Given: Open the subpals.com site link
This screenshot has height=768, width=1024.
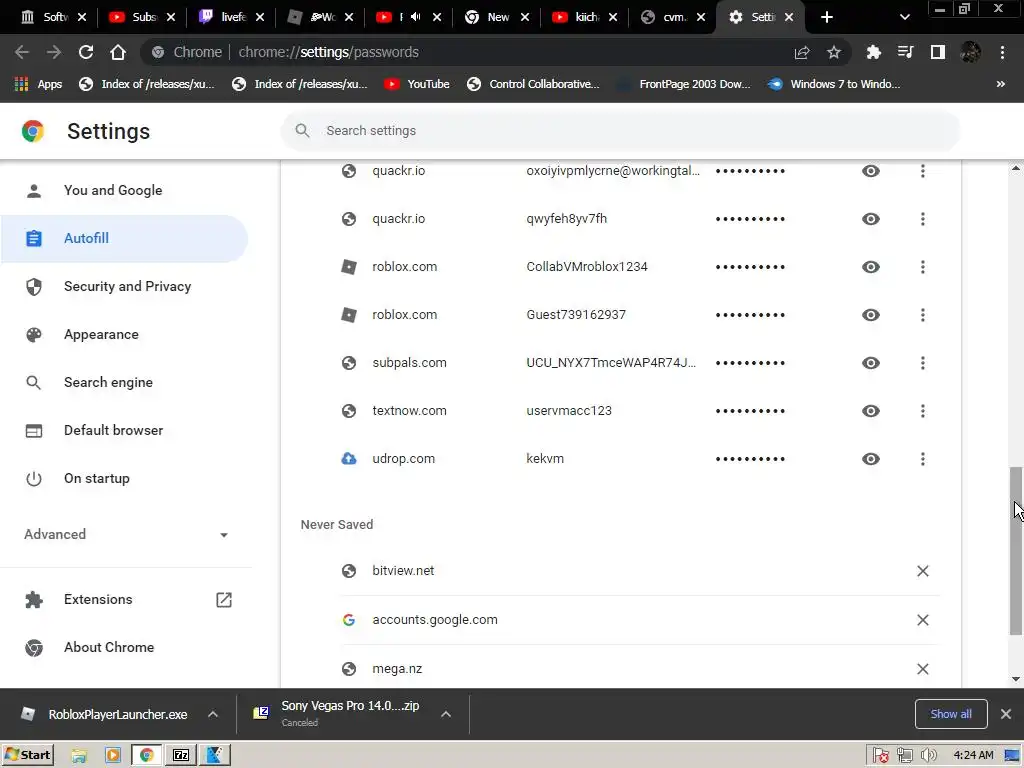Looking at the screenshot, I should [409, 362].
